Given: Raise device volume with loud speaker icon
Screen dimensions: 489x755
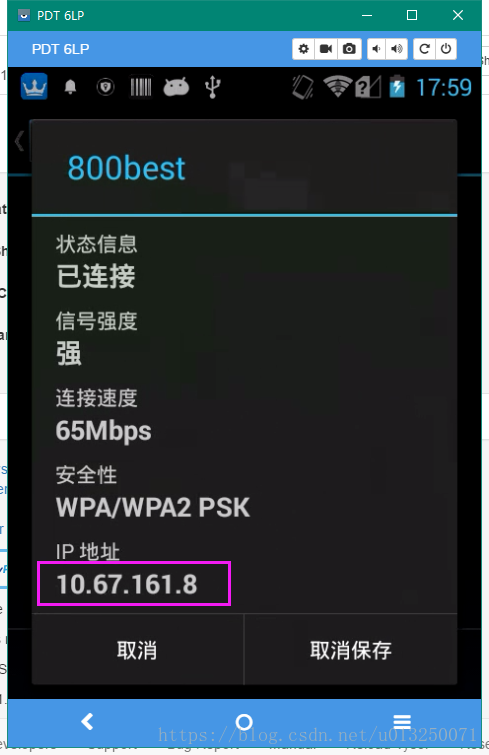Looking at the screenshot, I should point(397,49).
